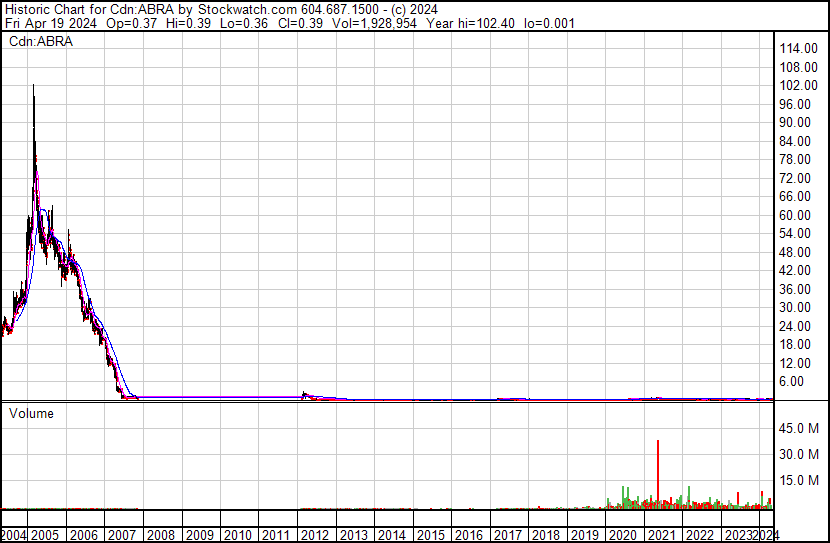Viewport: 830px width, 543px height.
Task: Click the 2021 red volume spike
Action: (658, 470)
